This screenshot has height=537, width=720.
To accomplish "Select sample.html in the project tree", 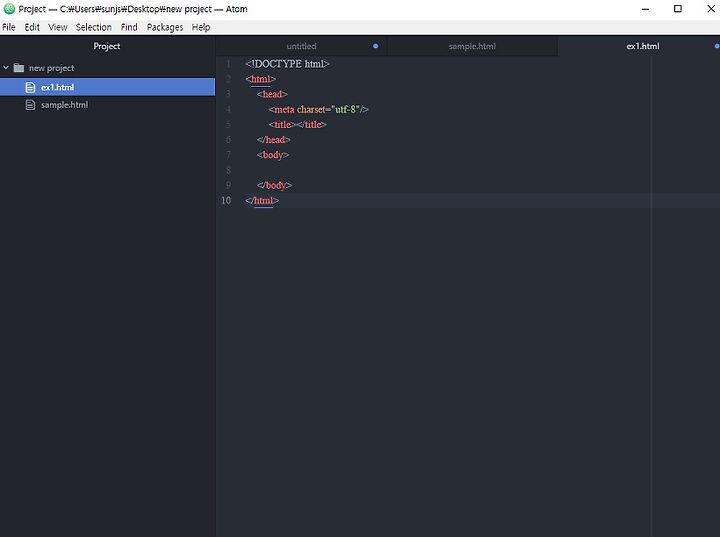I will tap(107, 105).
